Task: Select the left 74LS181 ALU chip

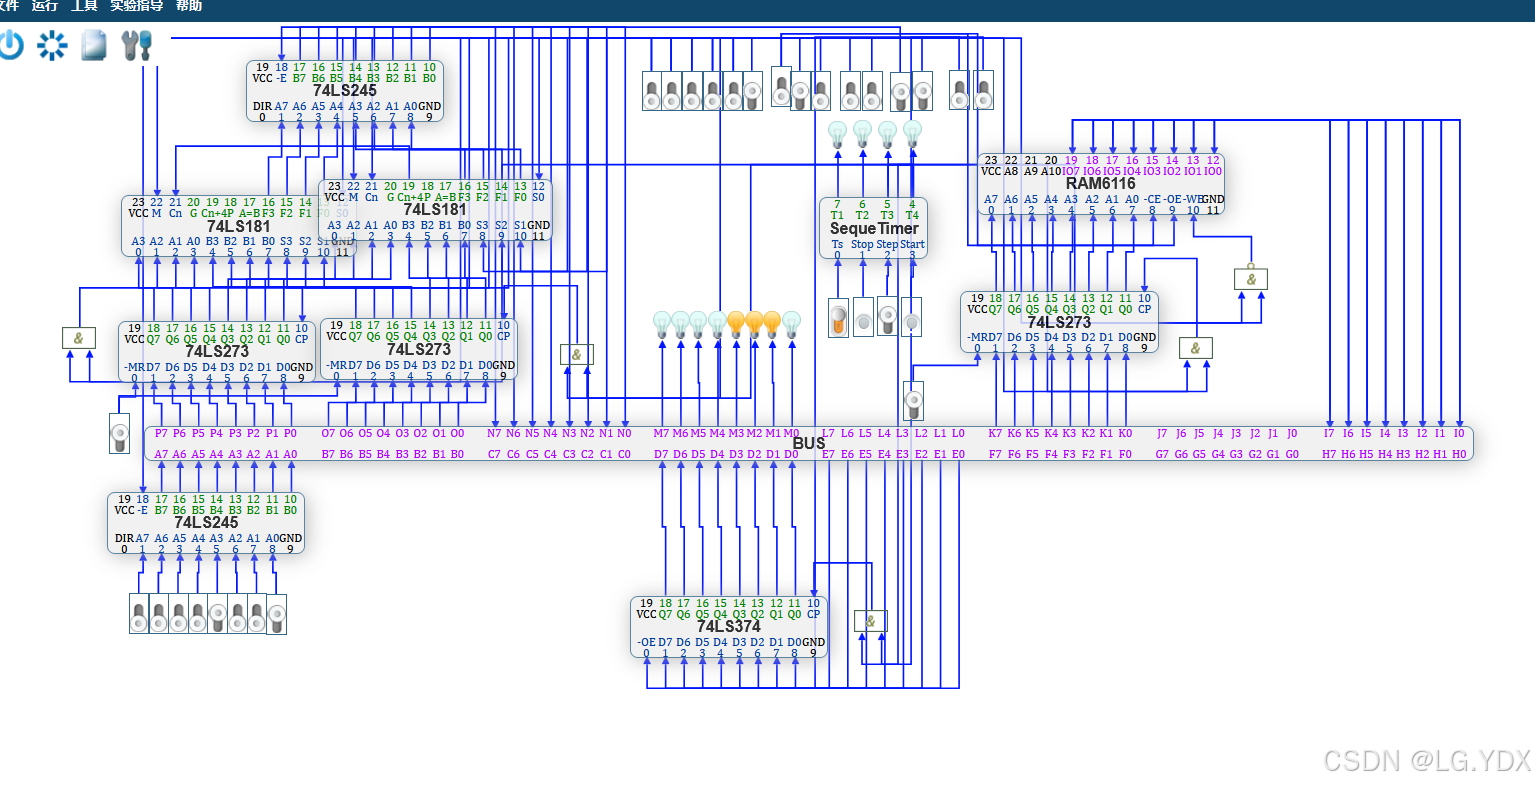Action: pos(238,227)
